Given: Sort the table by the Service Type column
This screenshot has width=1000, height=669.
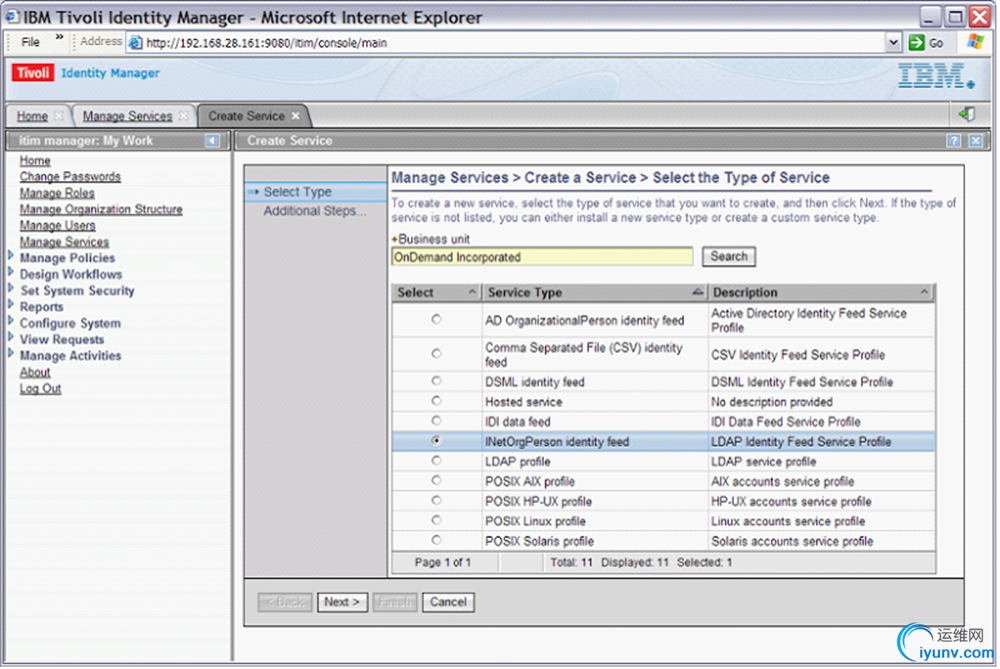Looking at the screenshot, I should point(697,293).
